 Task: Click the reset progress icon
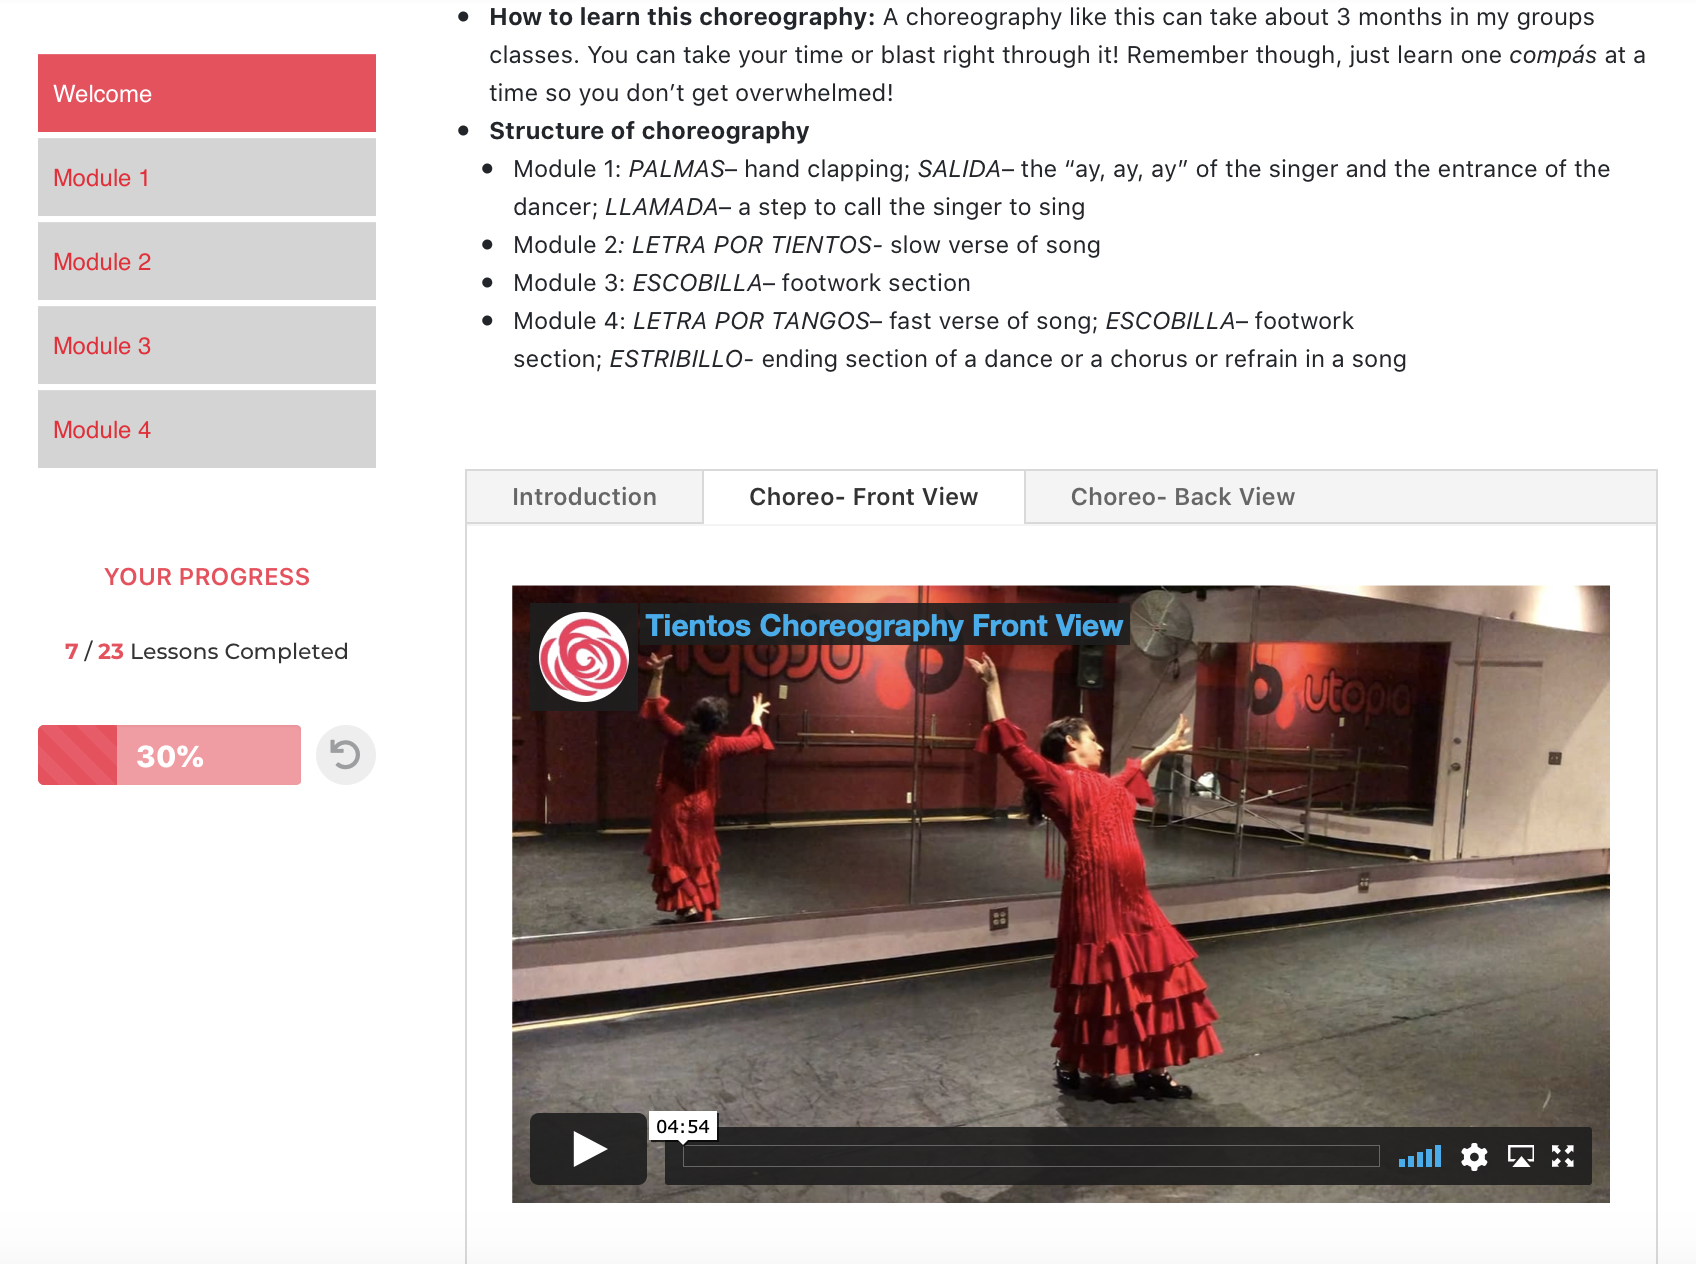pos(346,755)
